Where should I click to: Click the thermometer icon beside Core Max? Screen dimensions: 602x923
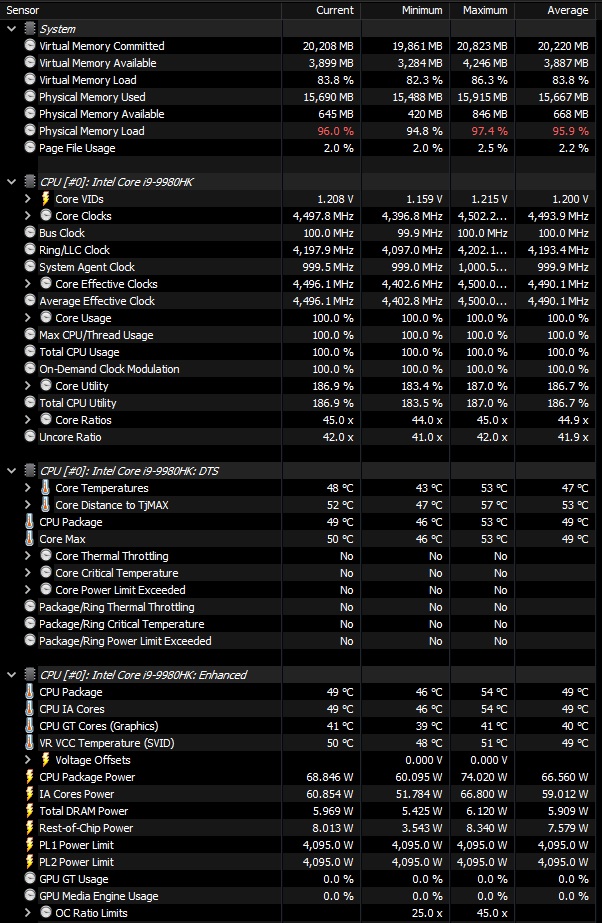[29, 539]
